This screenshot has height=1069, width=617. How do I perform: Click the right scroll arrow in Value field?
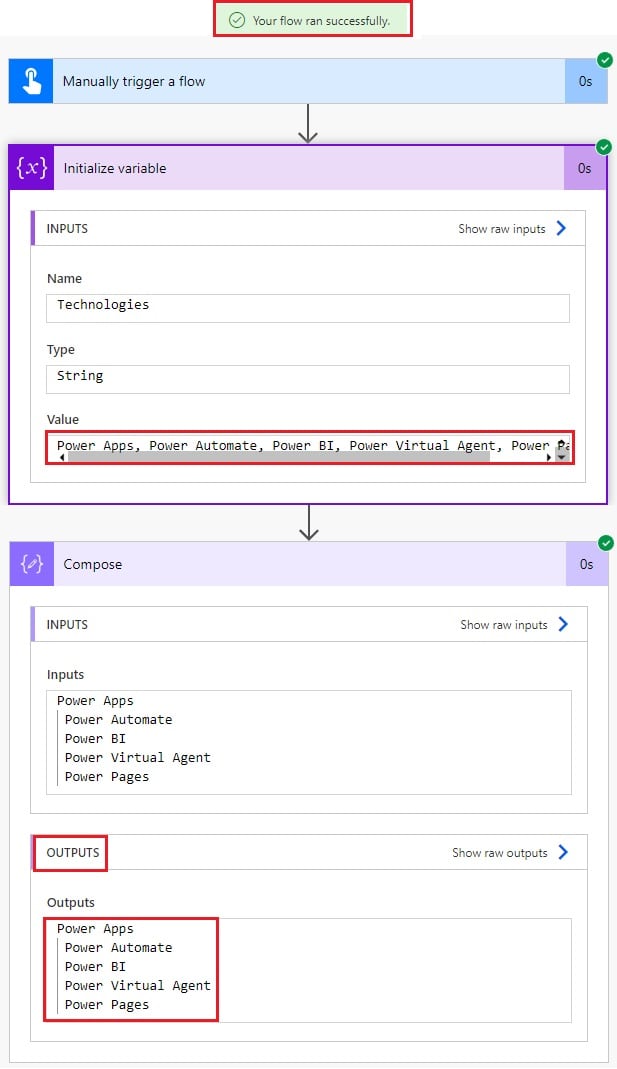549,457
